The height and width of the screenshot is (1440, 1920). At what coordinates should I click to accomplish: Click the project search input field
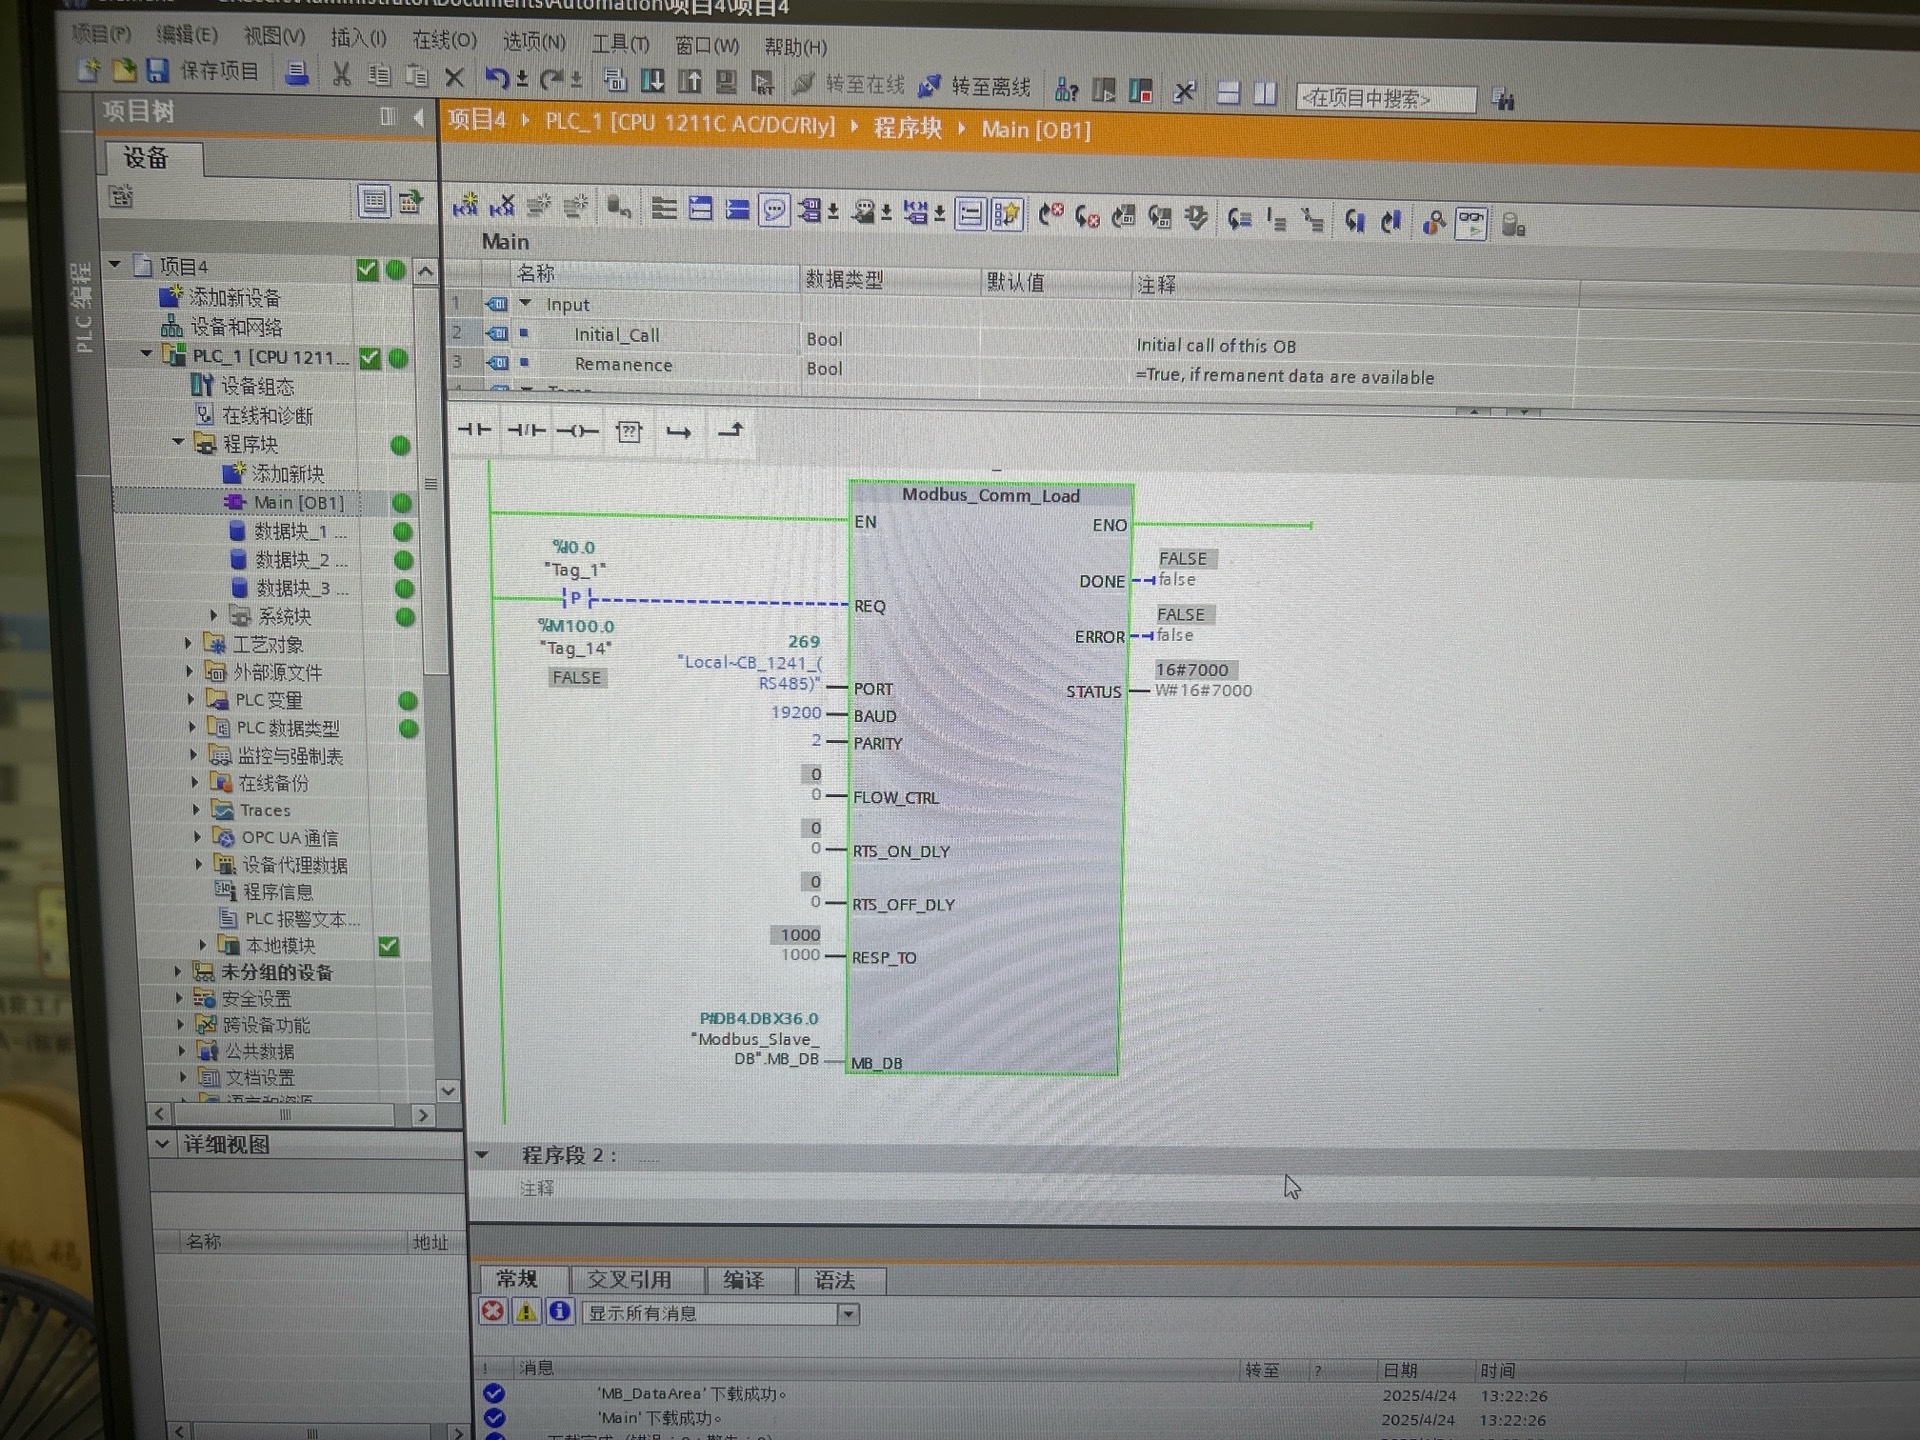pyautogui.click(x=1384, y=99)
